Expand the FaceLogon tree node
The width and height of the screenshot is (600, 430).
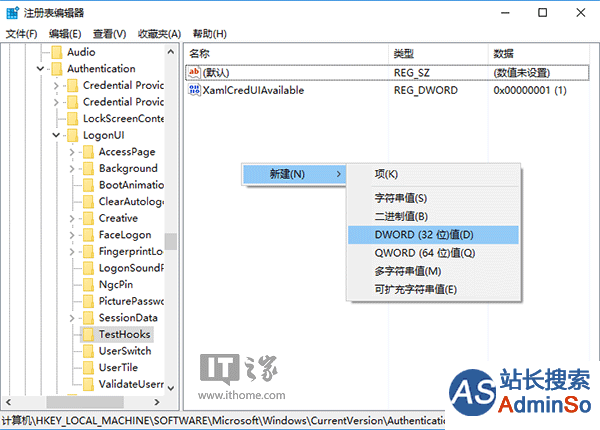72,235
